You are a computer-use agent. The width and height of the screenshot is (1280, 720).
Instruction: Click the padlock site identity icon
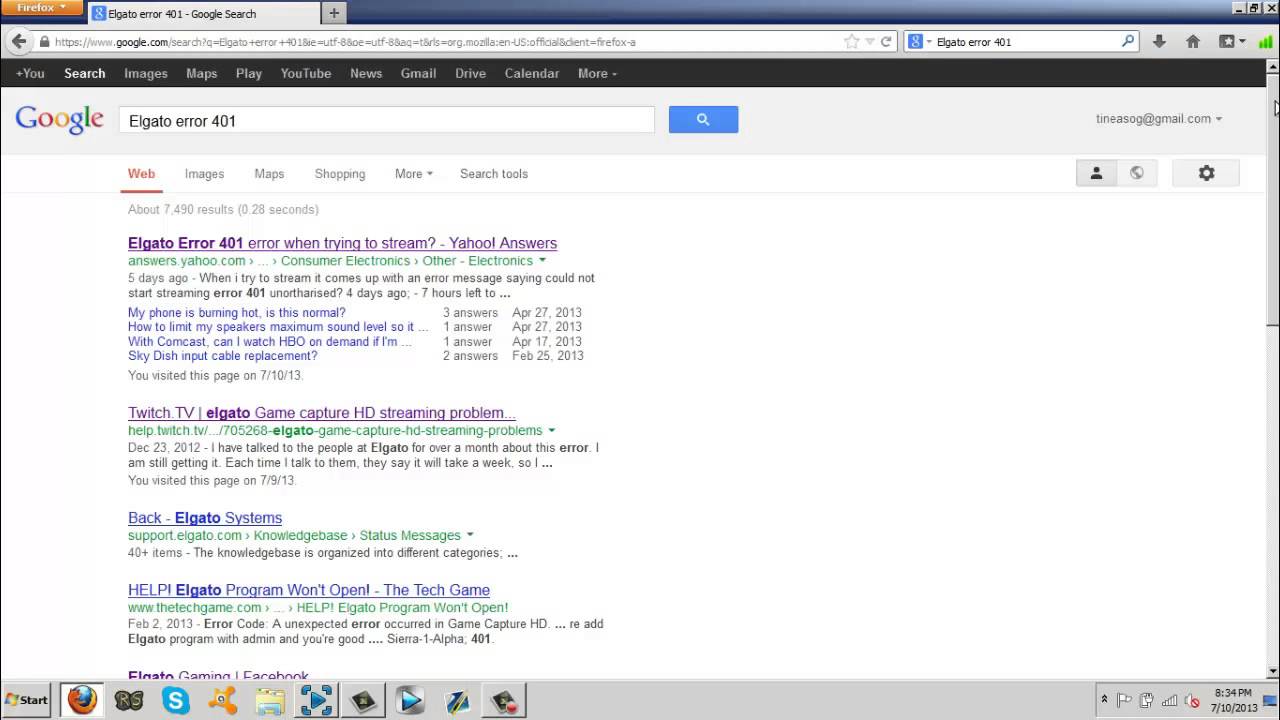coord(44,42)
